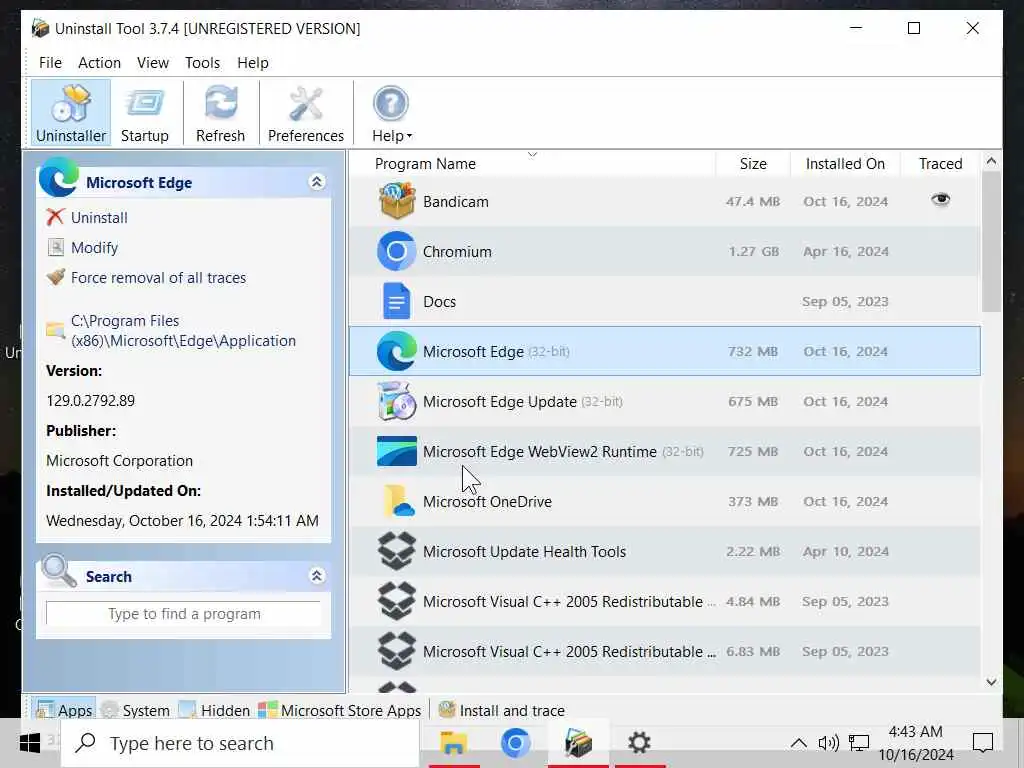Choose Force removal of all traces
Image resolution: width=1024 pixels, height=768 pixels.
[158, 278]
